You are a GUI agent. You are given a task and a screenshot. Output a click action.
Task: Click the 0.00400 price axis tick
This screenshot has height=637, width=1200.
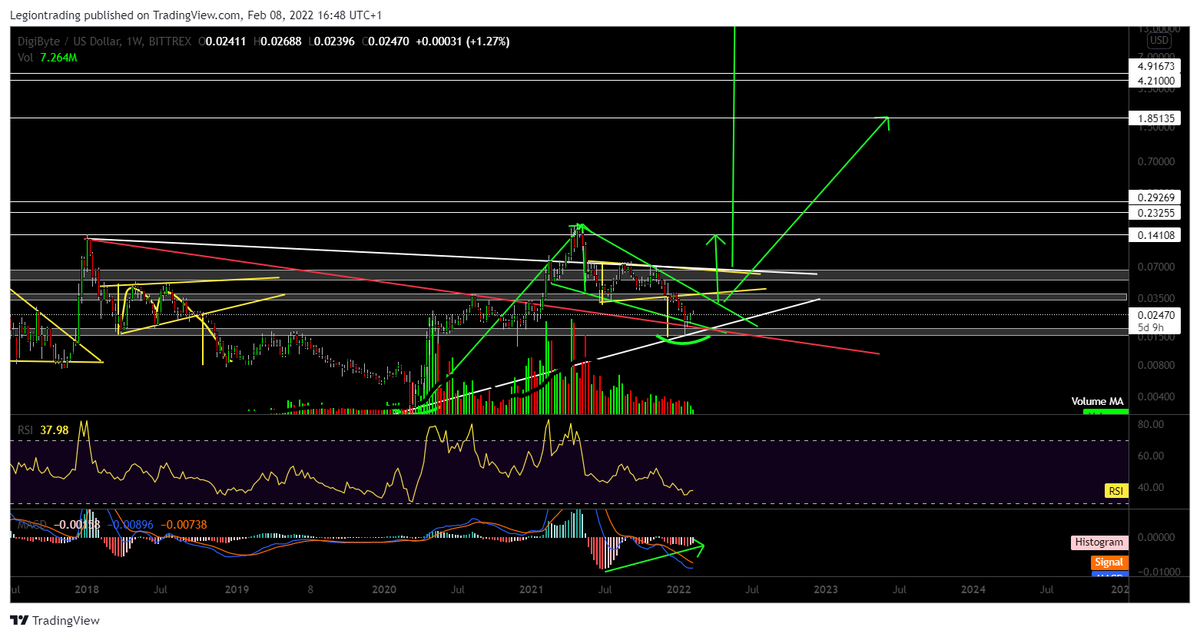1154,396
